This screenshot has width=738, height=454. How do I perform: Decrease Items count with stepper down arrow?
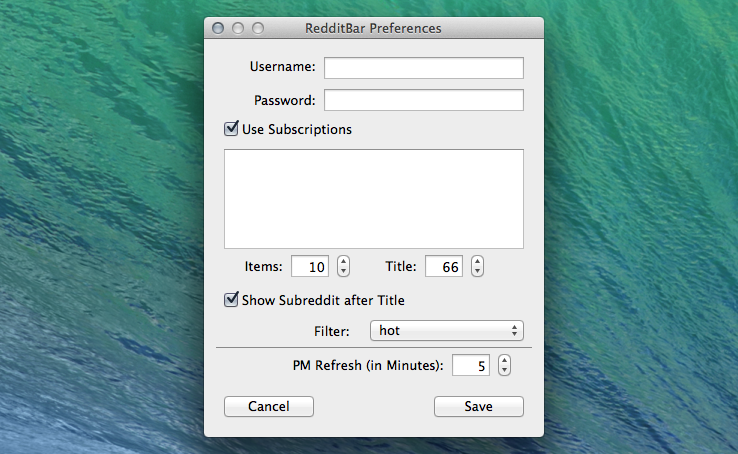tap(344, 271)
